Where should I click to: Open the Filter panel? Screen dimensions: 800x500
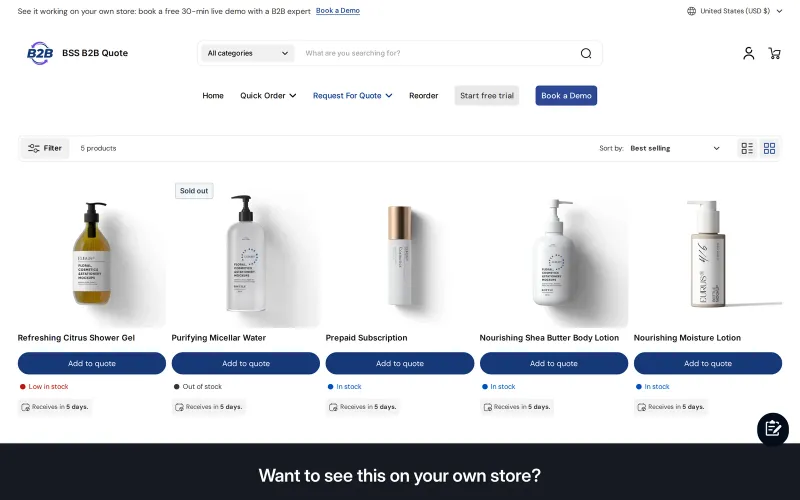45,148
